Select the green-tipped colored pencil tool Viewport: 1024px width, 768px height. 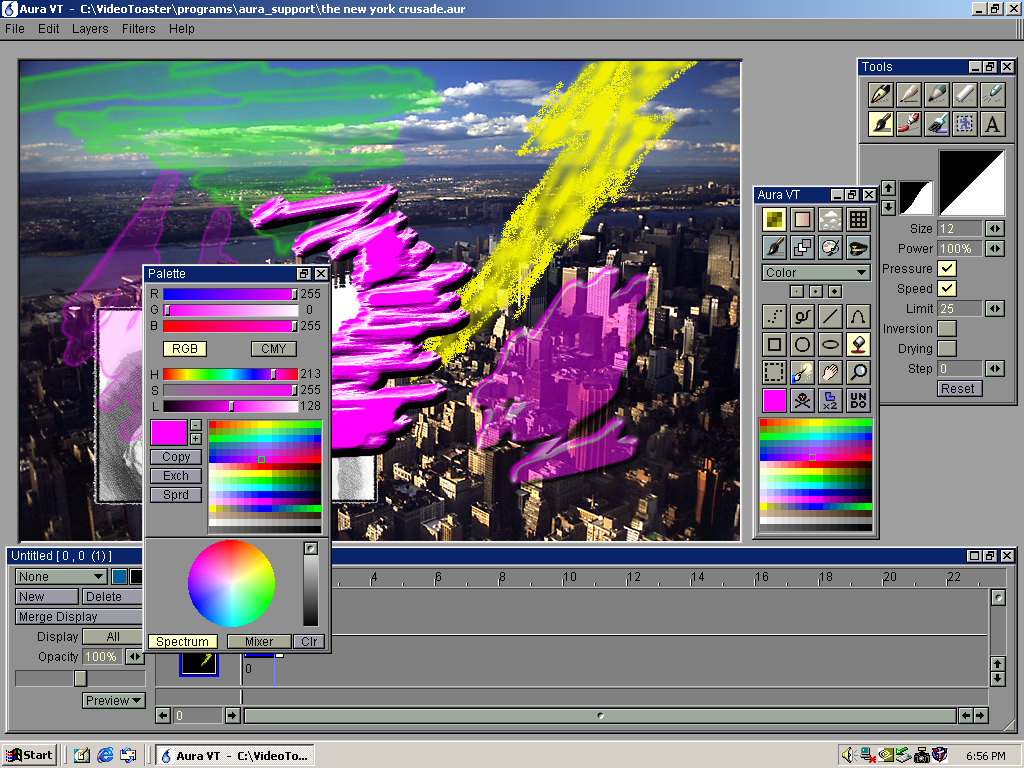click(x=936, y=94)
